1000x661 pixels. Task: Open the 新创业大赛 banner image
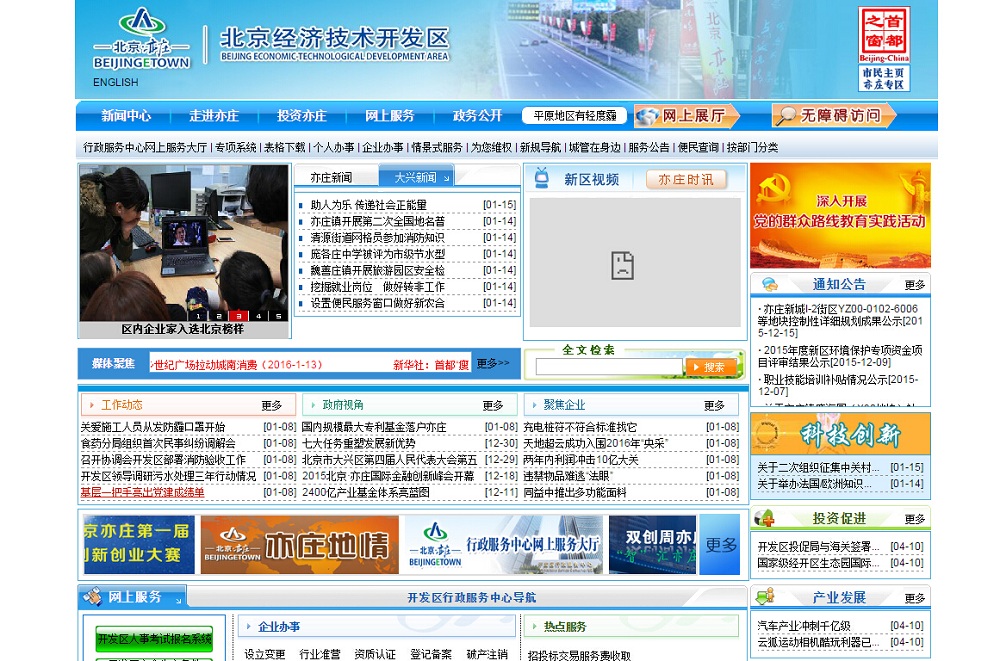[x=138, y=545]
